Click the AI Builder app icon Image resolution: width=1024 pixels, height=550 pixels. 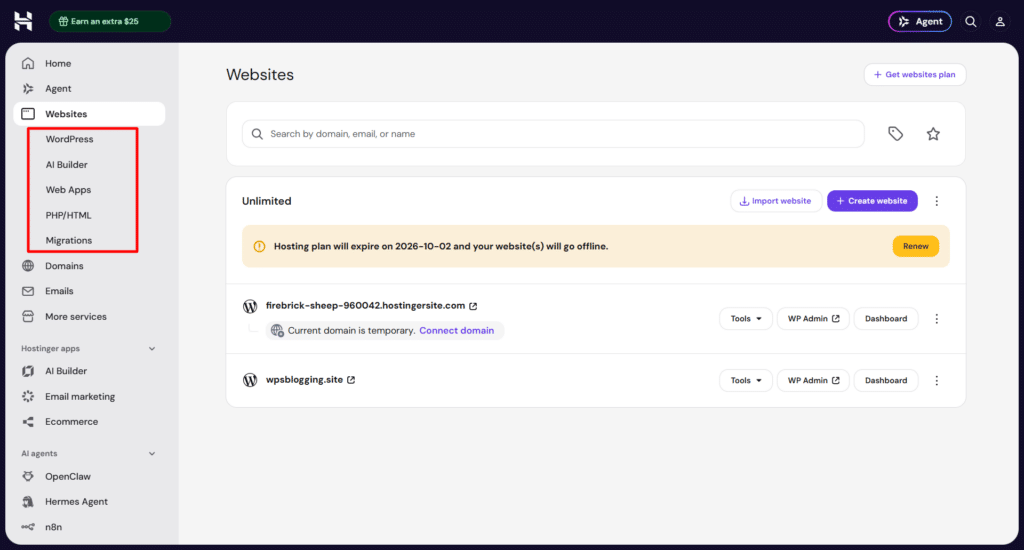pyautogui.click(x=28, y=371)
